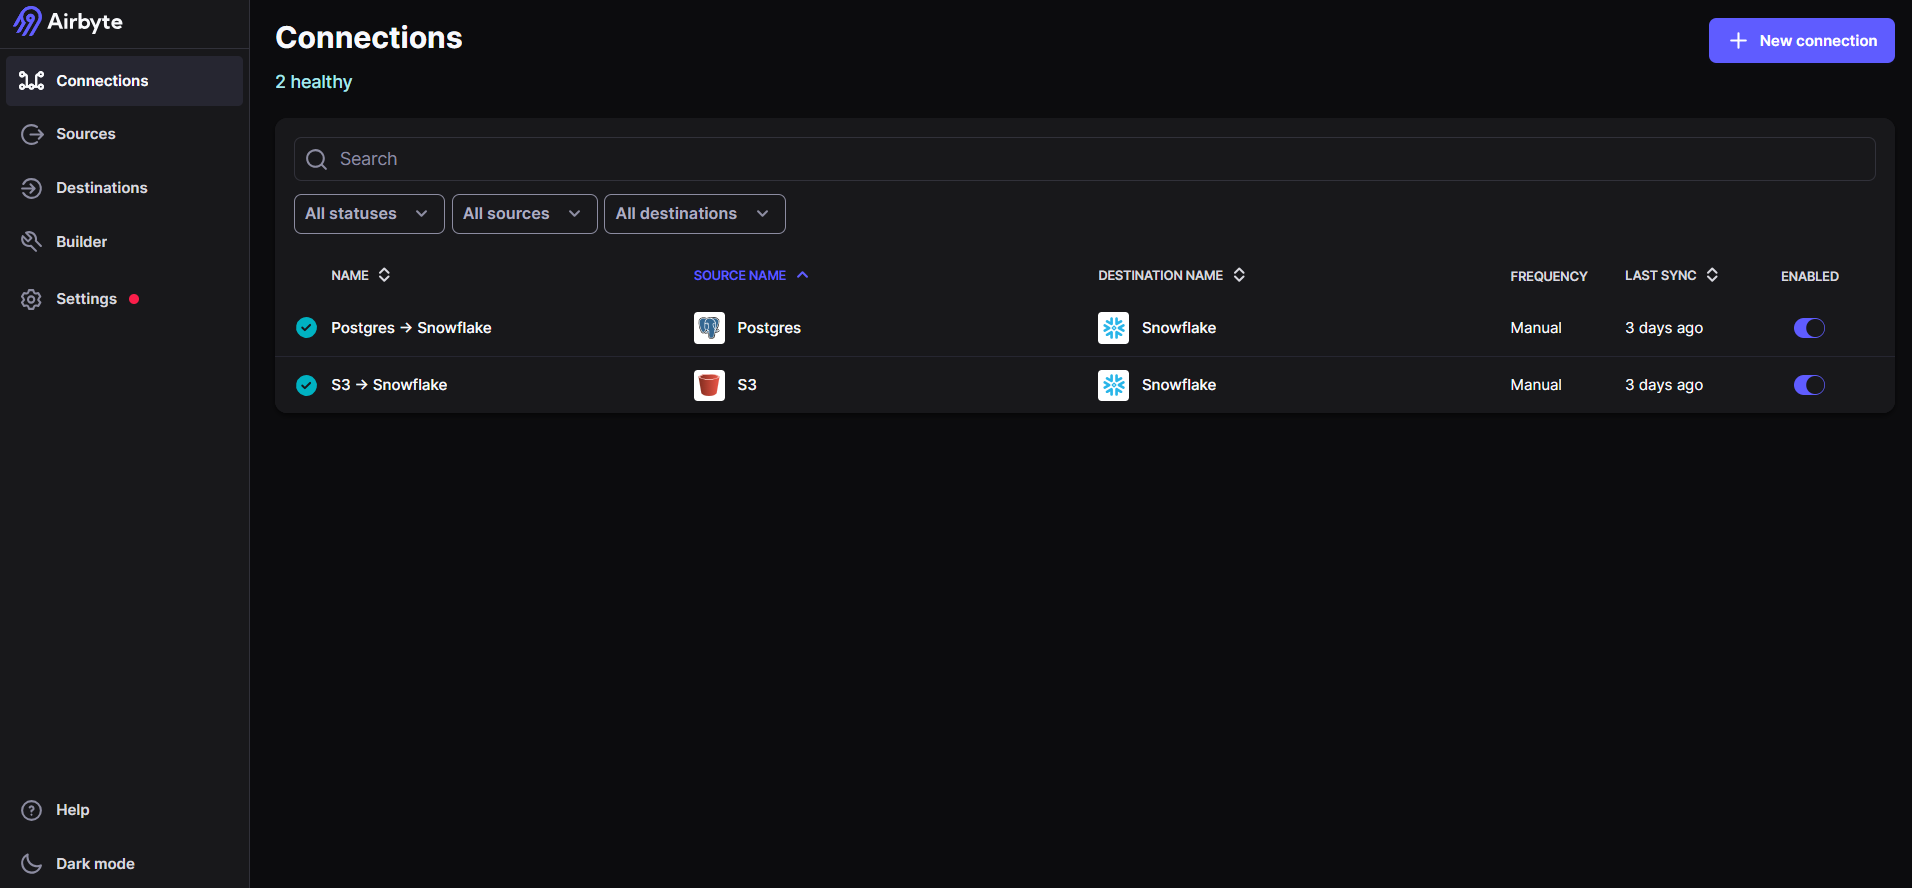Click Manual frequency in Postgres row
1912x888 pixels.
point(1536,328)
